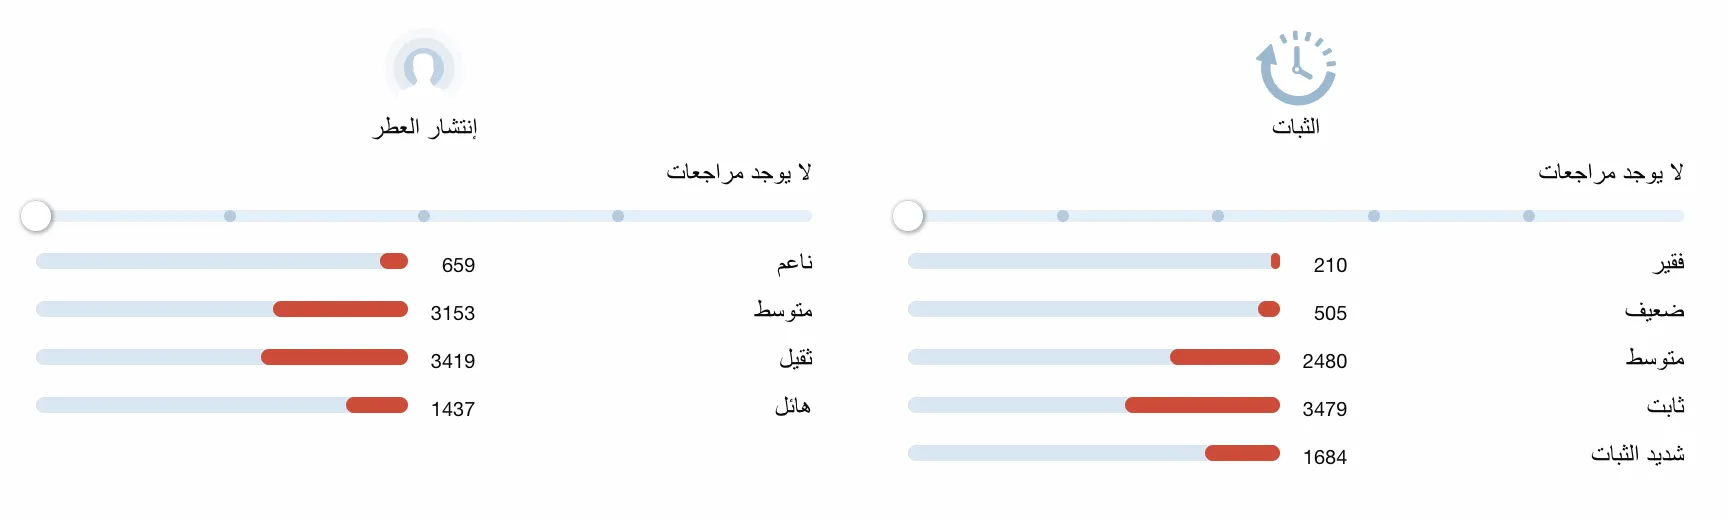1728x520 pixels.
Task: Select the فقير longevity rating row
Action: pyautogui.click(x=1296, y=262)
